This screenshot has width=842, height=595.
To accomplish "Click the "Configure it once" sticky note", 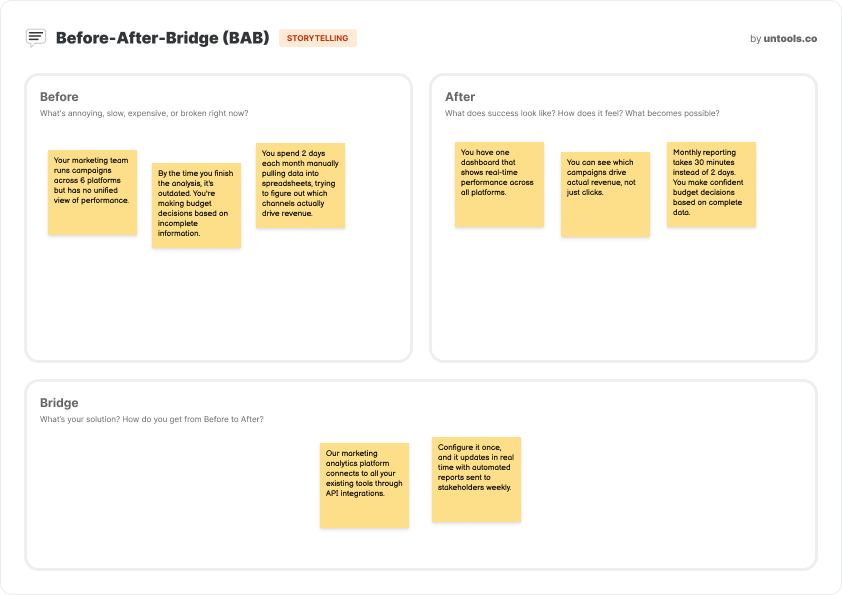I will point(476,479).
